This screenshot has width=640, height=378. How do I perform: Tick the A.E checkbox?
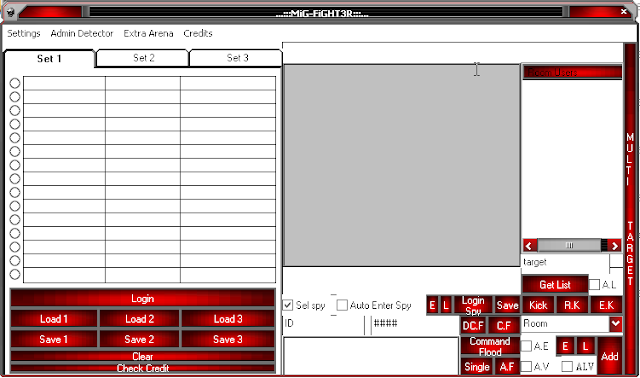click(527, 346)
